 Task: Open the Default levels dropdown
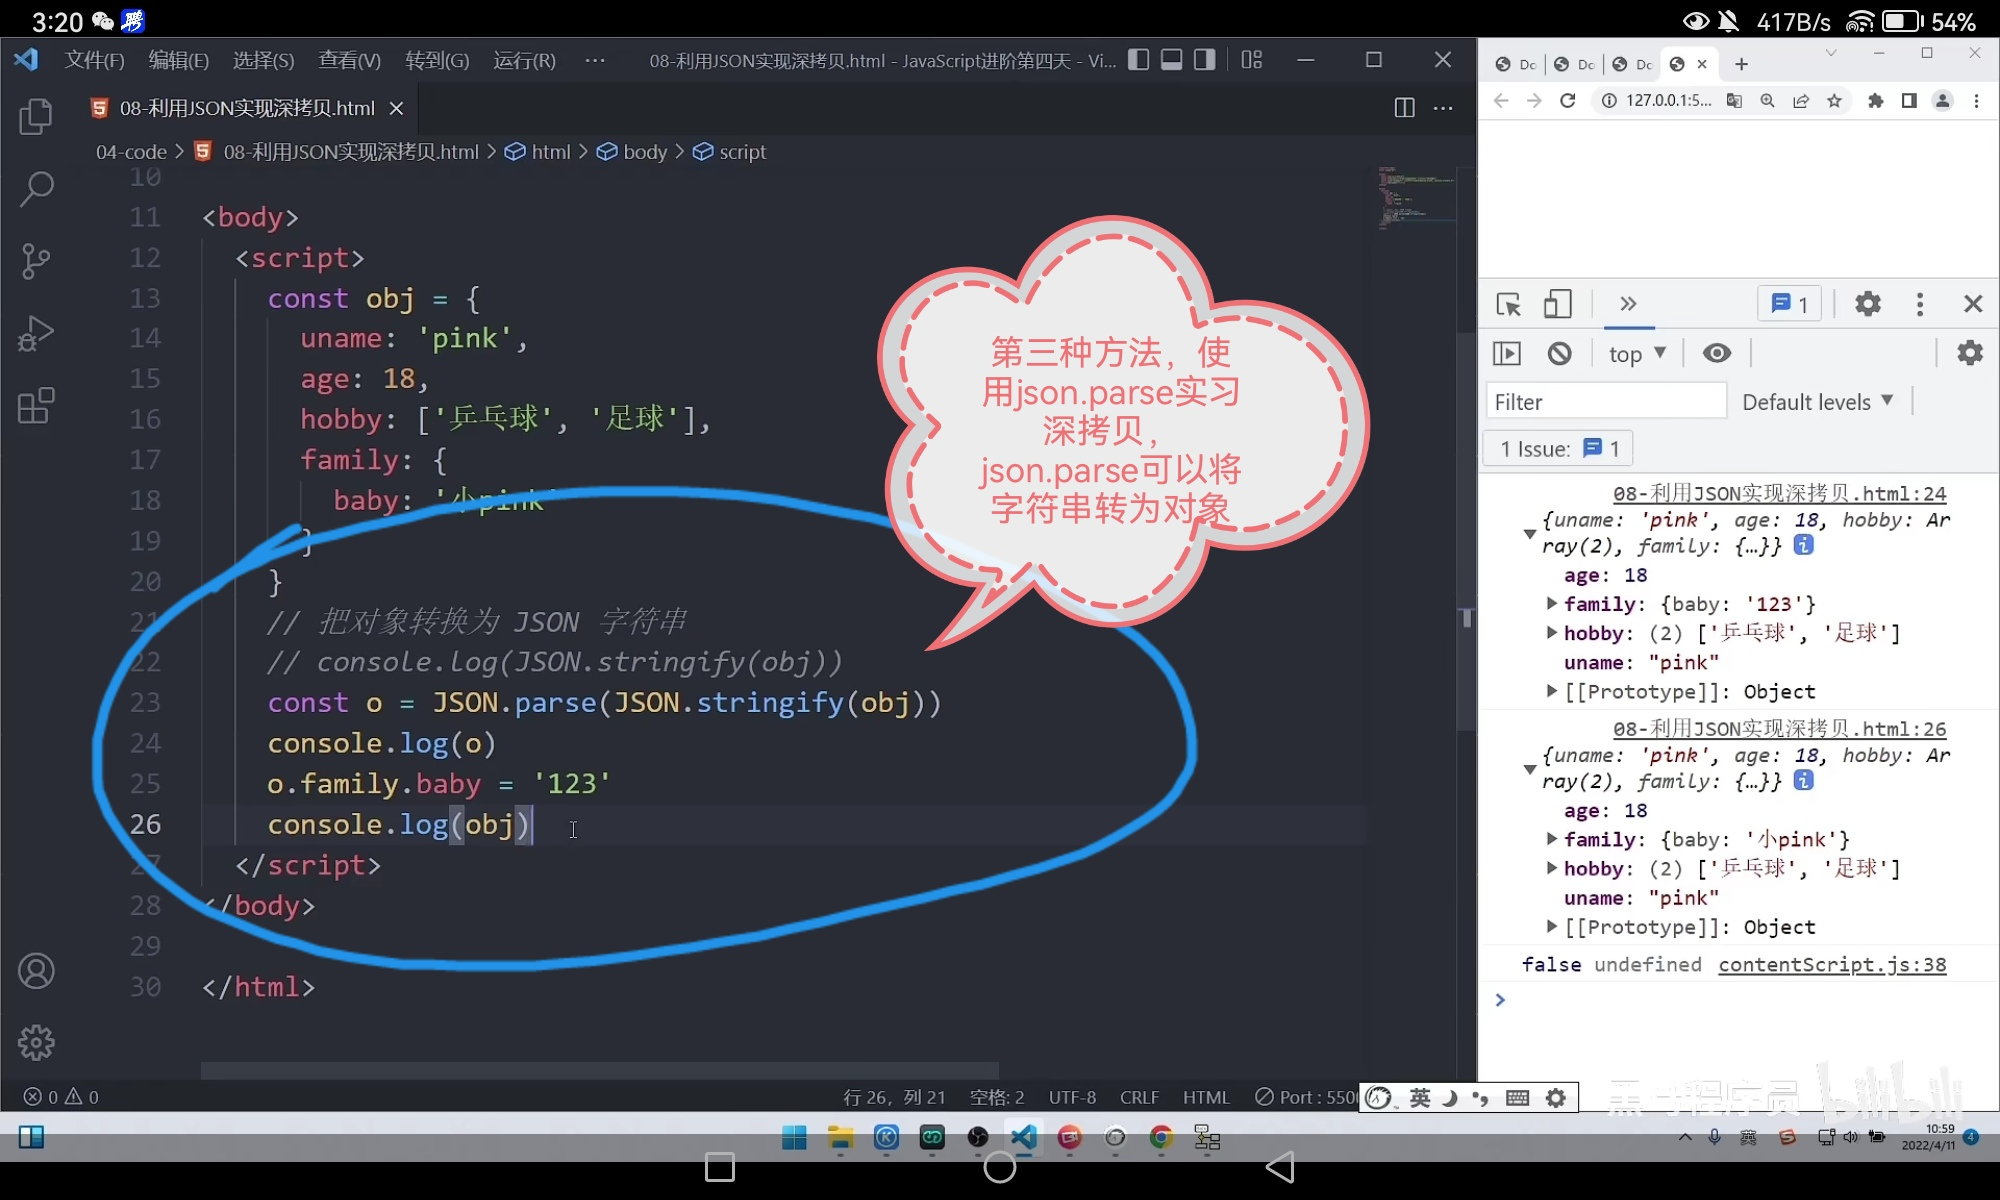pos(1817,402)
